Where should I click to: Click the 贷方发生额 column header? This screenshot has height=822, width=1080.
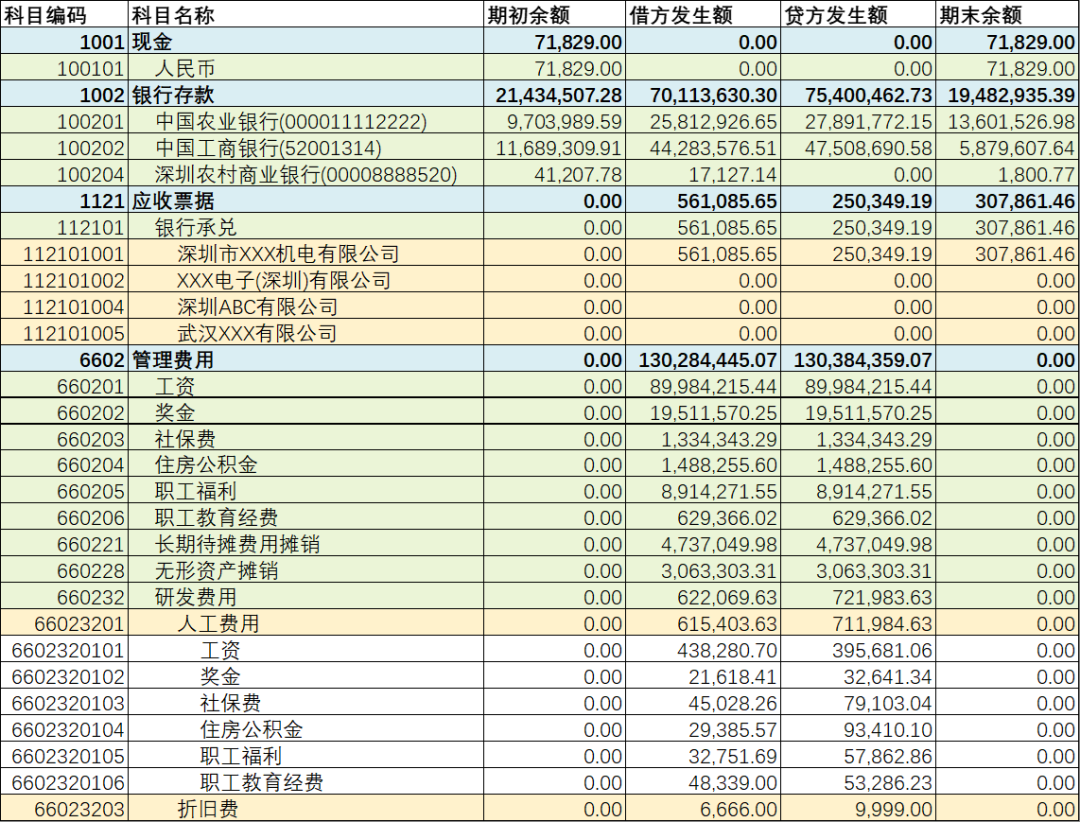click(x=858, y=14)
